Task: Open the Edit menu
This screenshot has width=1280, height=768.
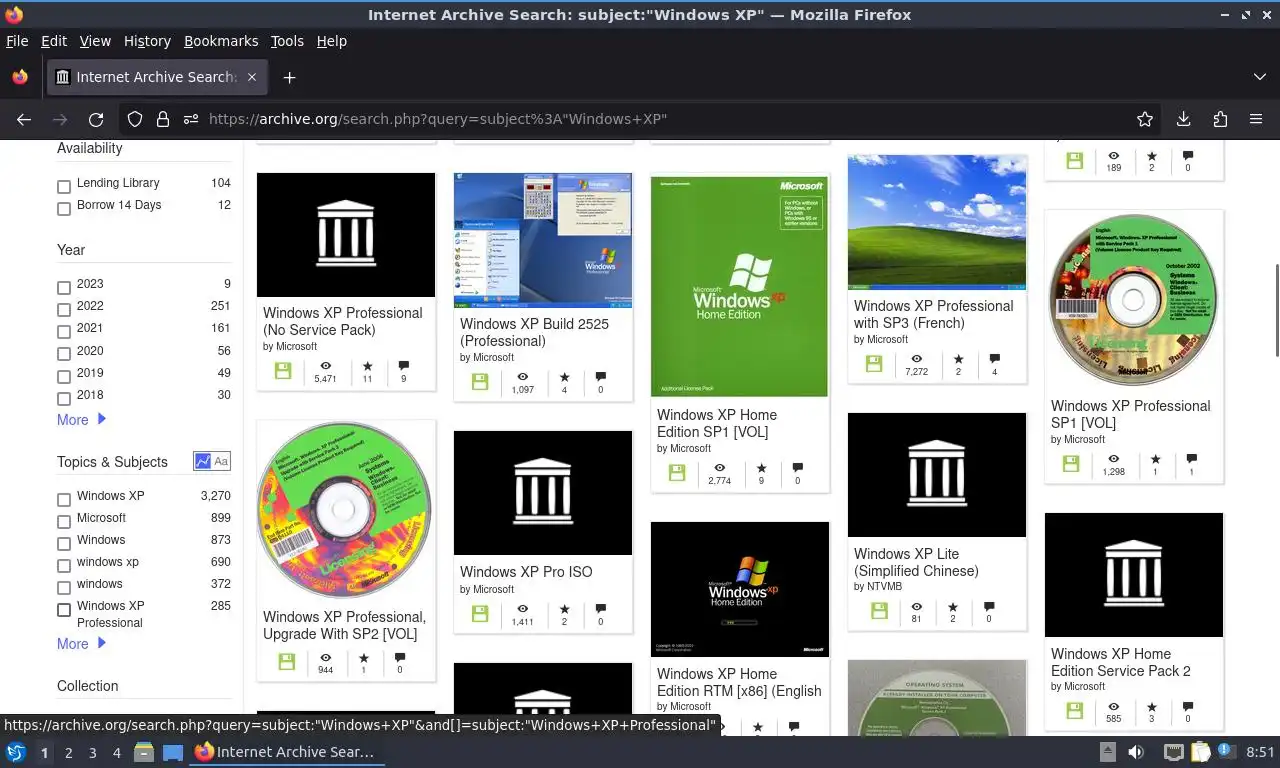Action: 54,41
